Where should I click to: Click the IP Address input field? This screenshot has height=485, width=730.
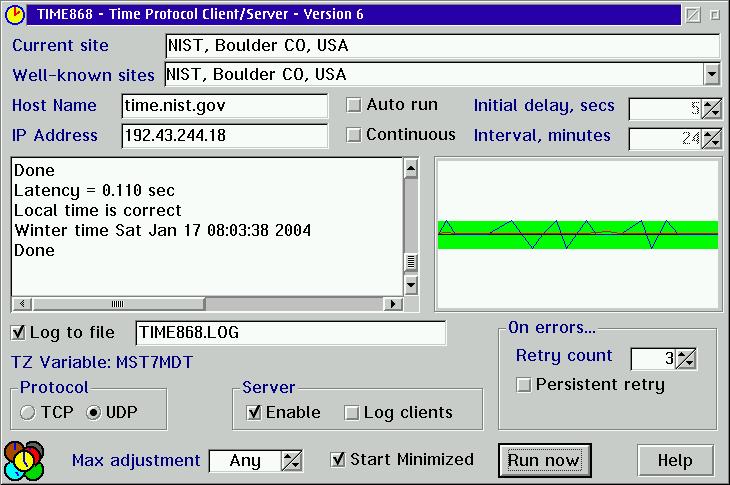point(224,135)
